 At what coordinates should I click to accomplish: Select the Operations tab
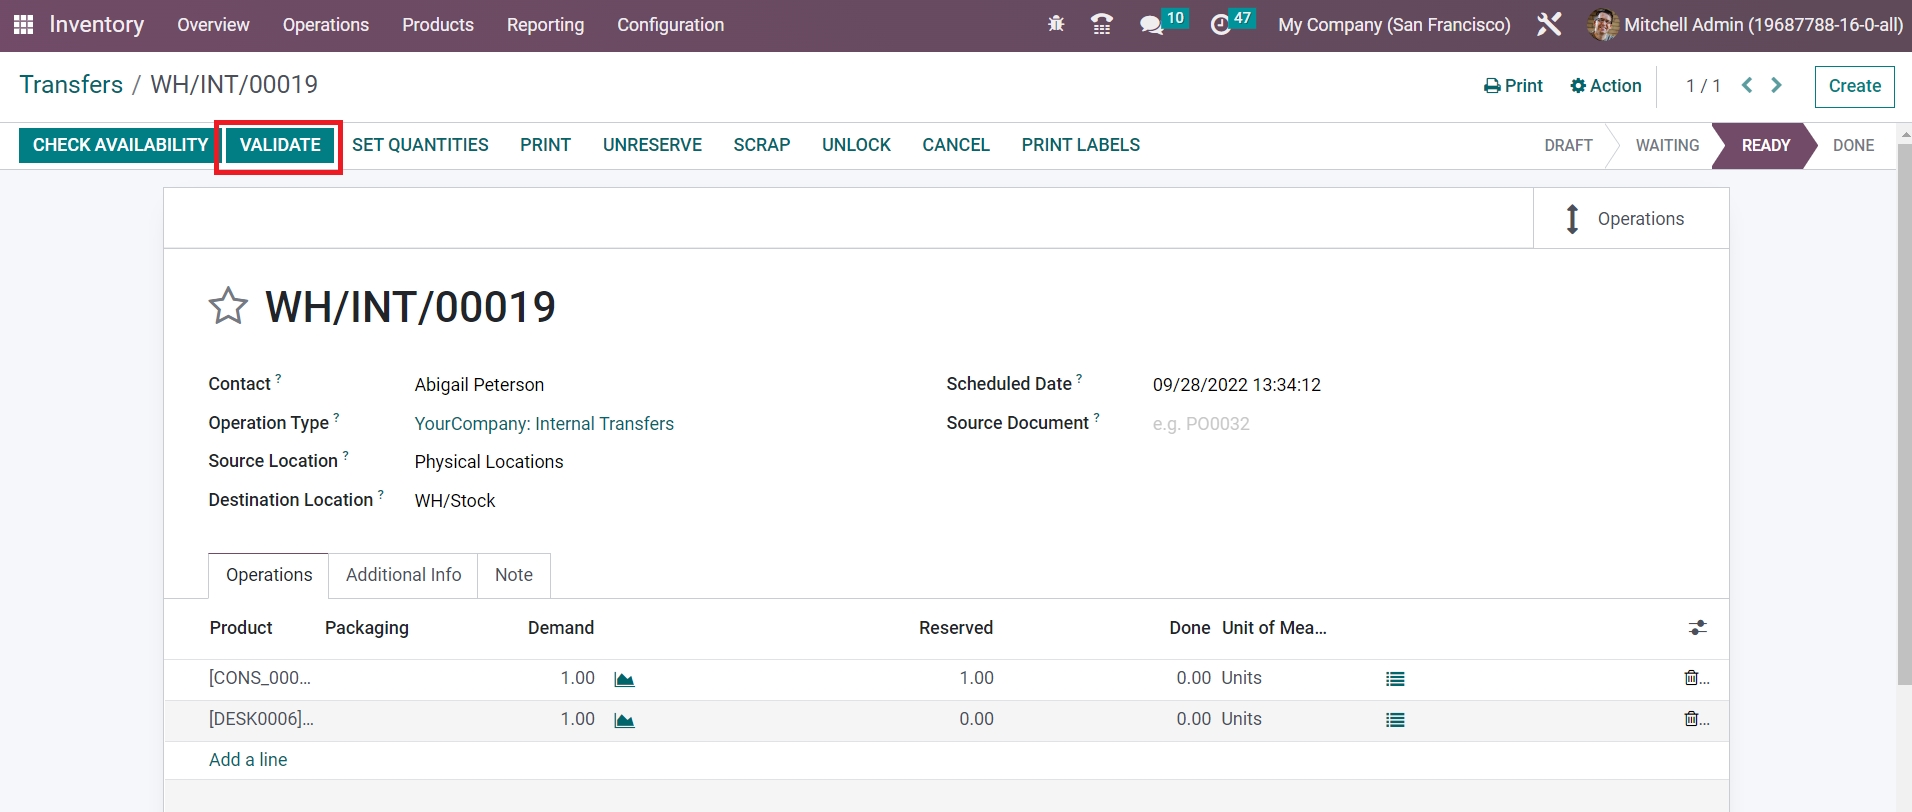point(269,575)
